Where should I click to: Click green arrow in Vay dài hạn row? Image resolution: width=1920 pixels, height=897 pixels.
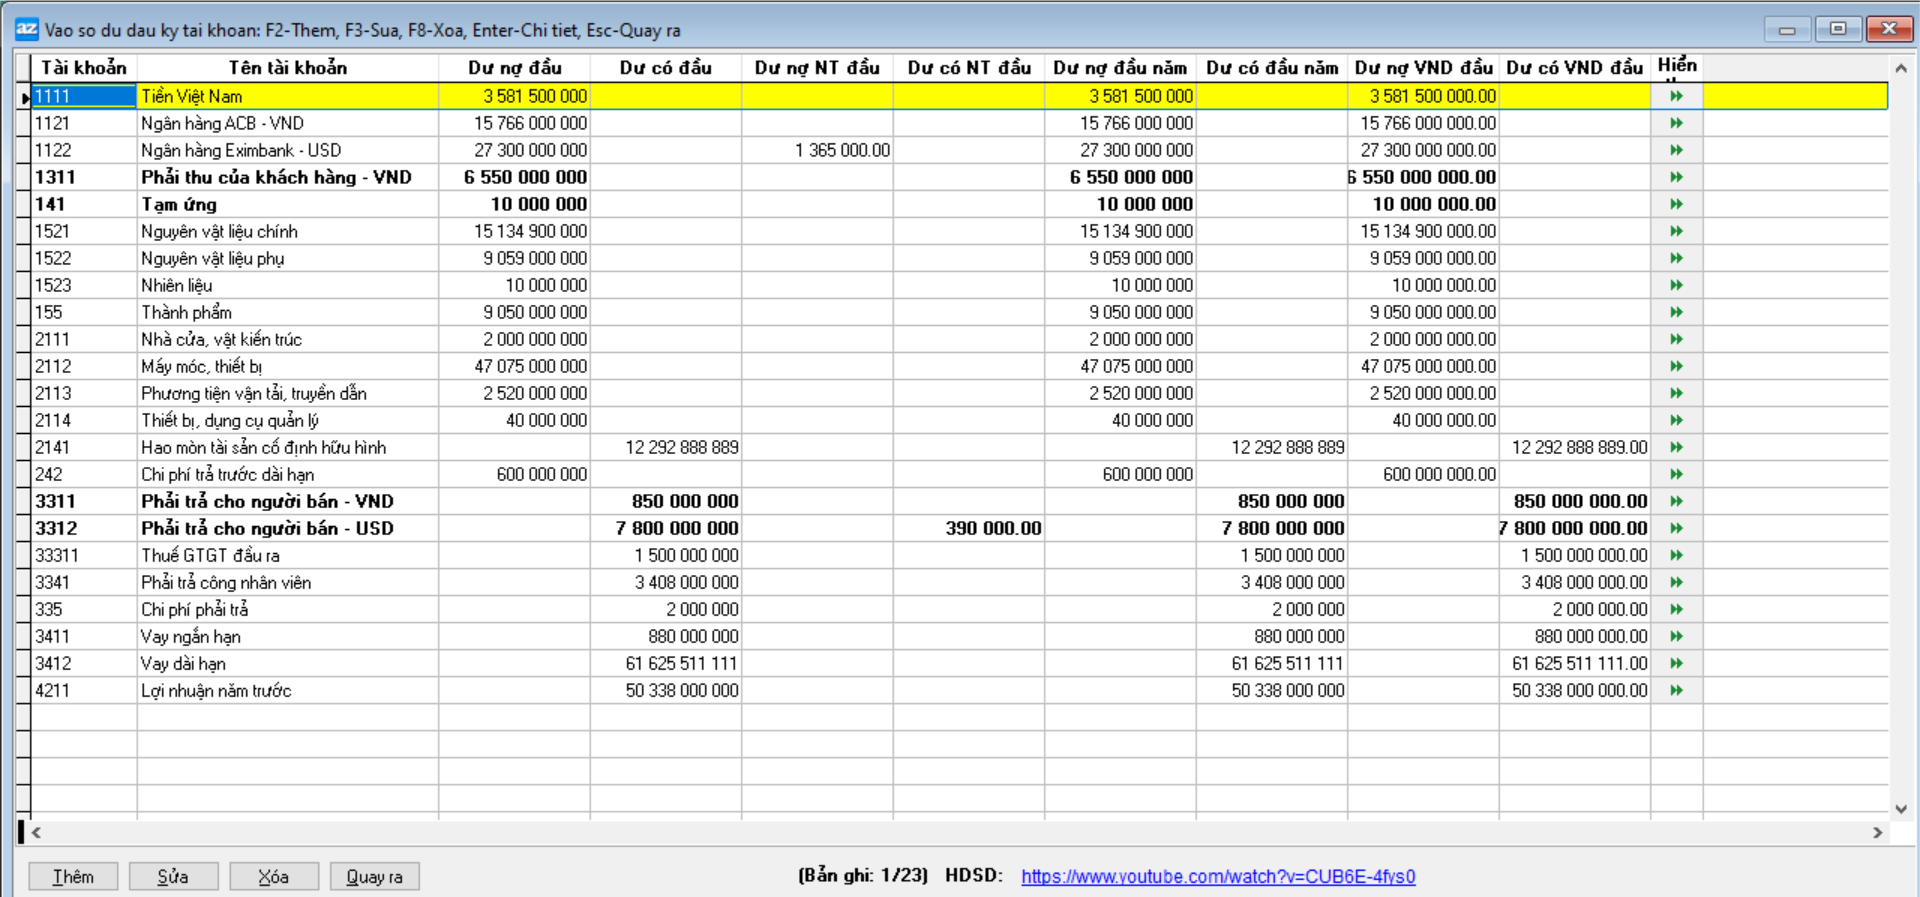pyautogui.click(x=1676, y=663)
